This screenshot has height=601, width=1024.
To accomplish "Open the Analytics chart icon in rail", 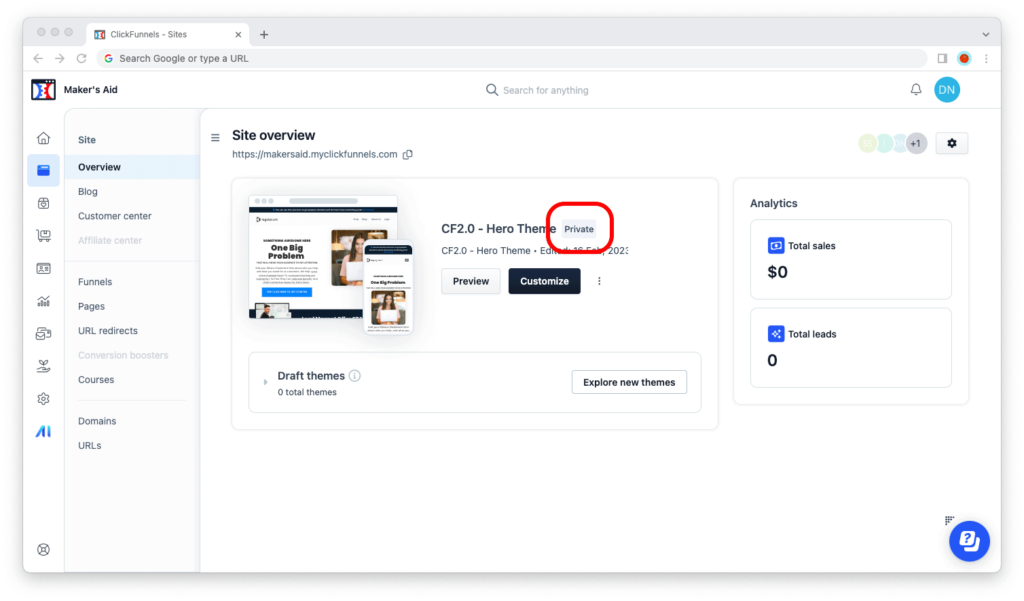I will pyautogui.click(x=44, y=301).
